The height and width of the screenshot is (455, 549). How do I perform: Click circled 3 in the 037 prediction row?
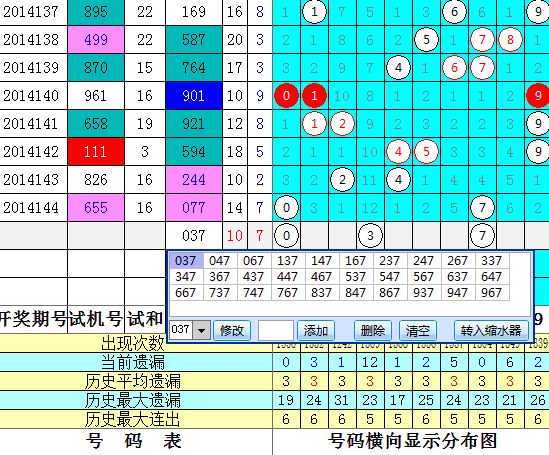370,236
